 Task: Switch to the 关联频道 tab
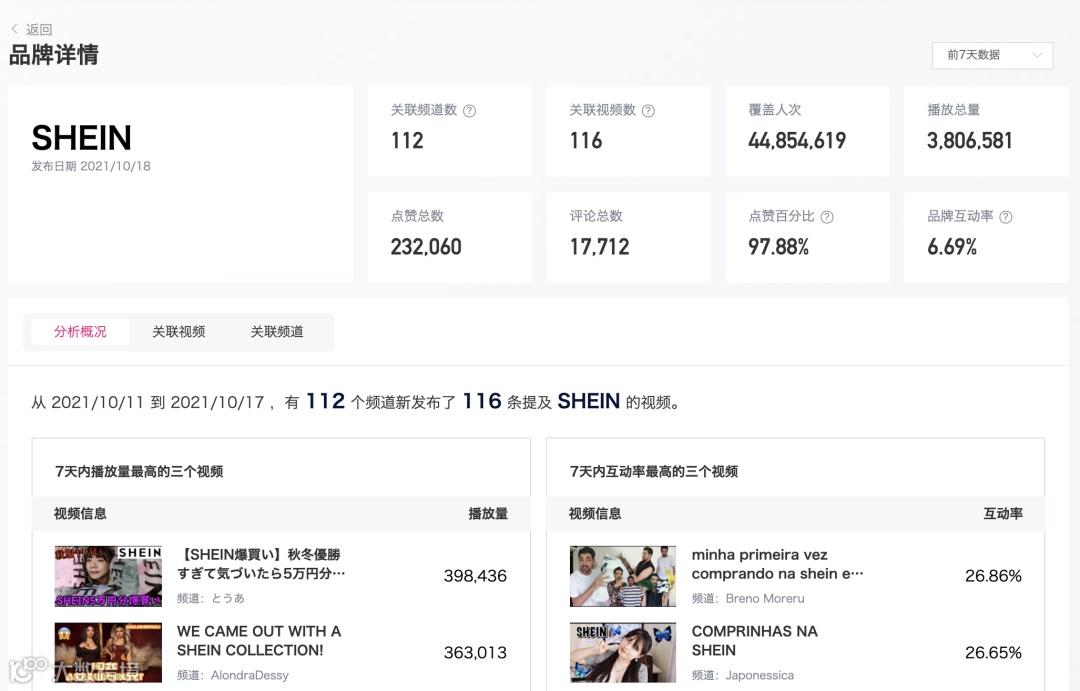click(x=277, y=332)
